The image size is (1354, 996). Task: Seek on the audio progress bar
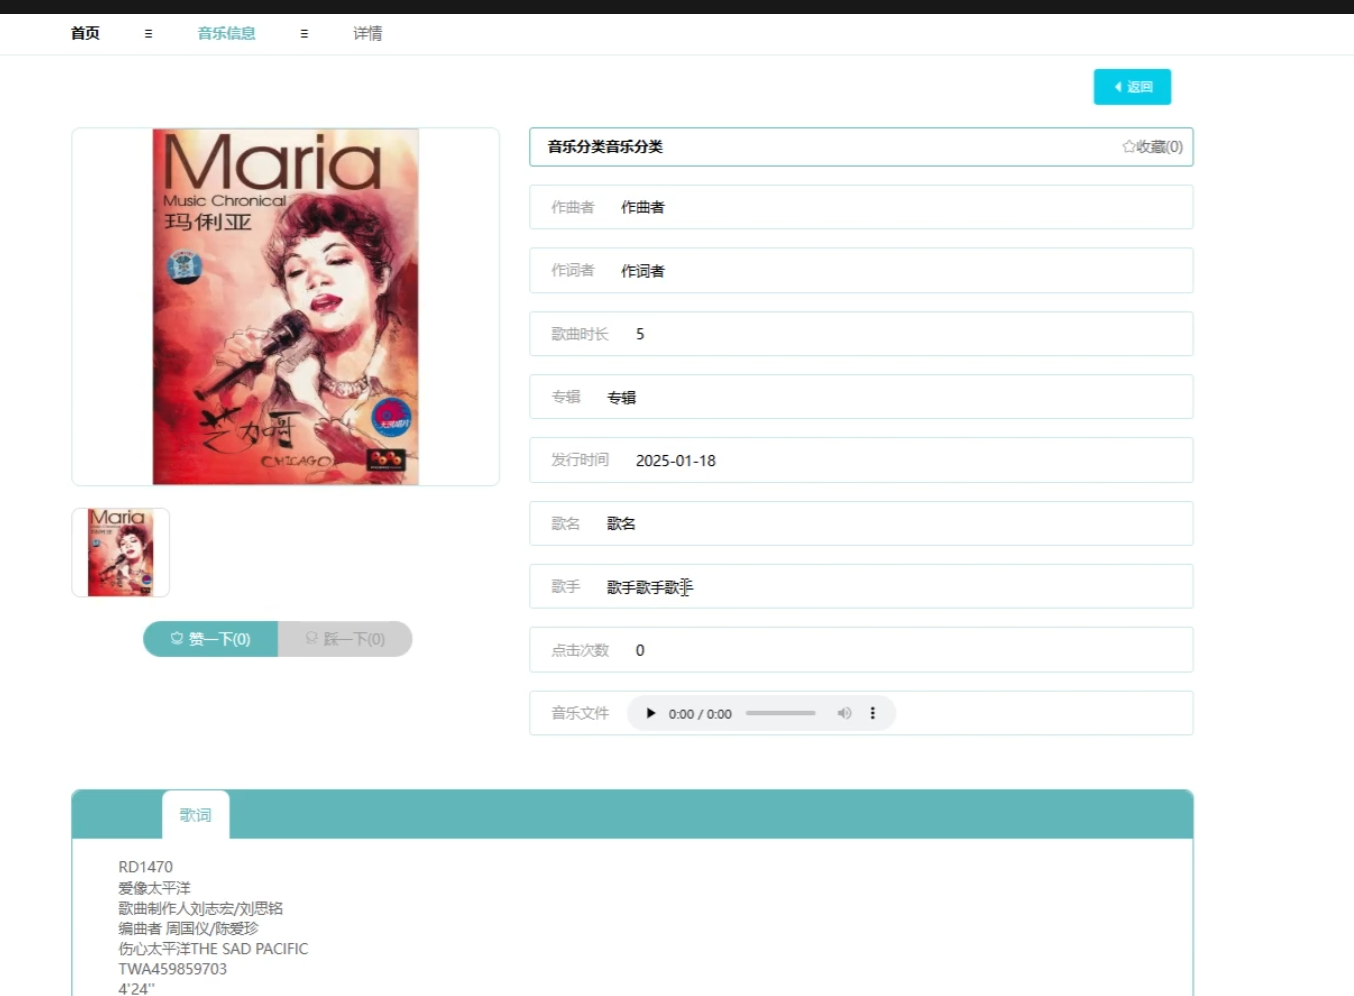click(x=781, y=713)
